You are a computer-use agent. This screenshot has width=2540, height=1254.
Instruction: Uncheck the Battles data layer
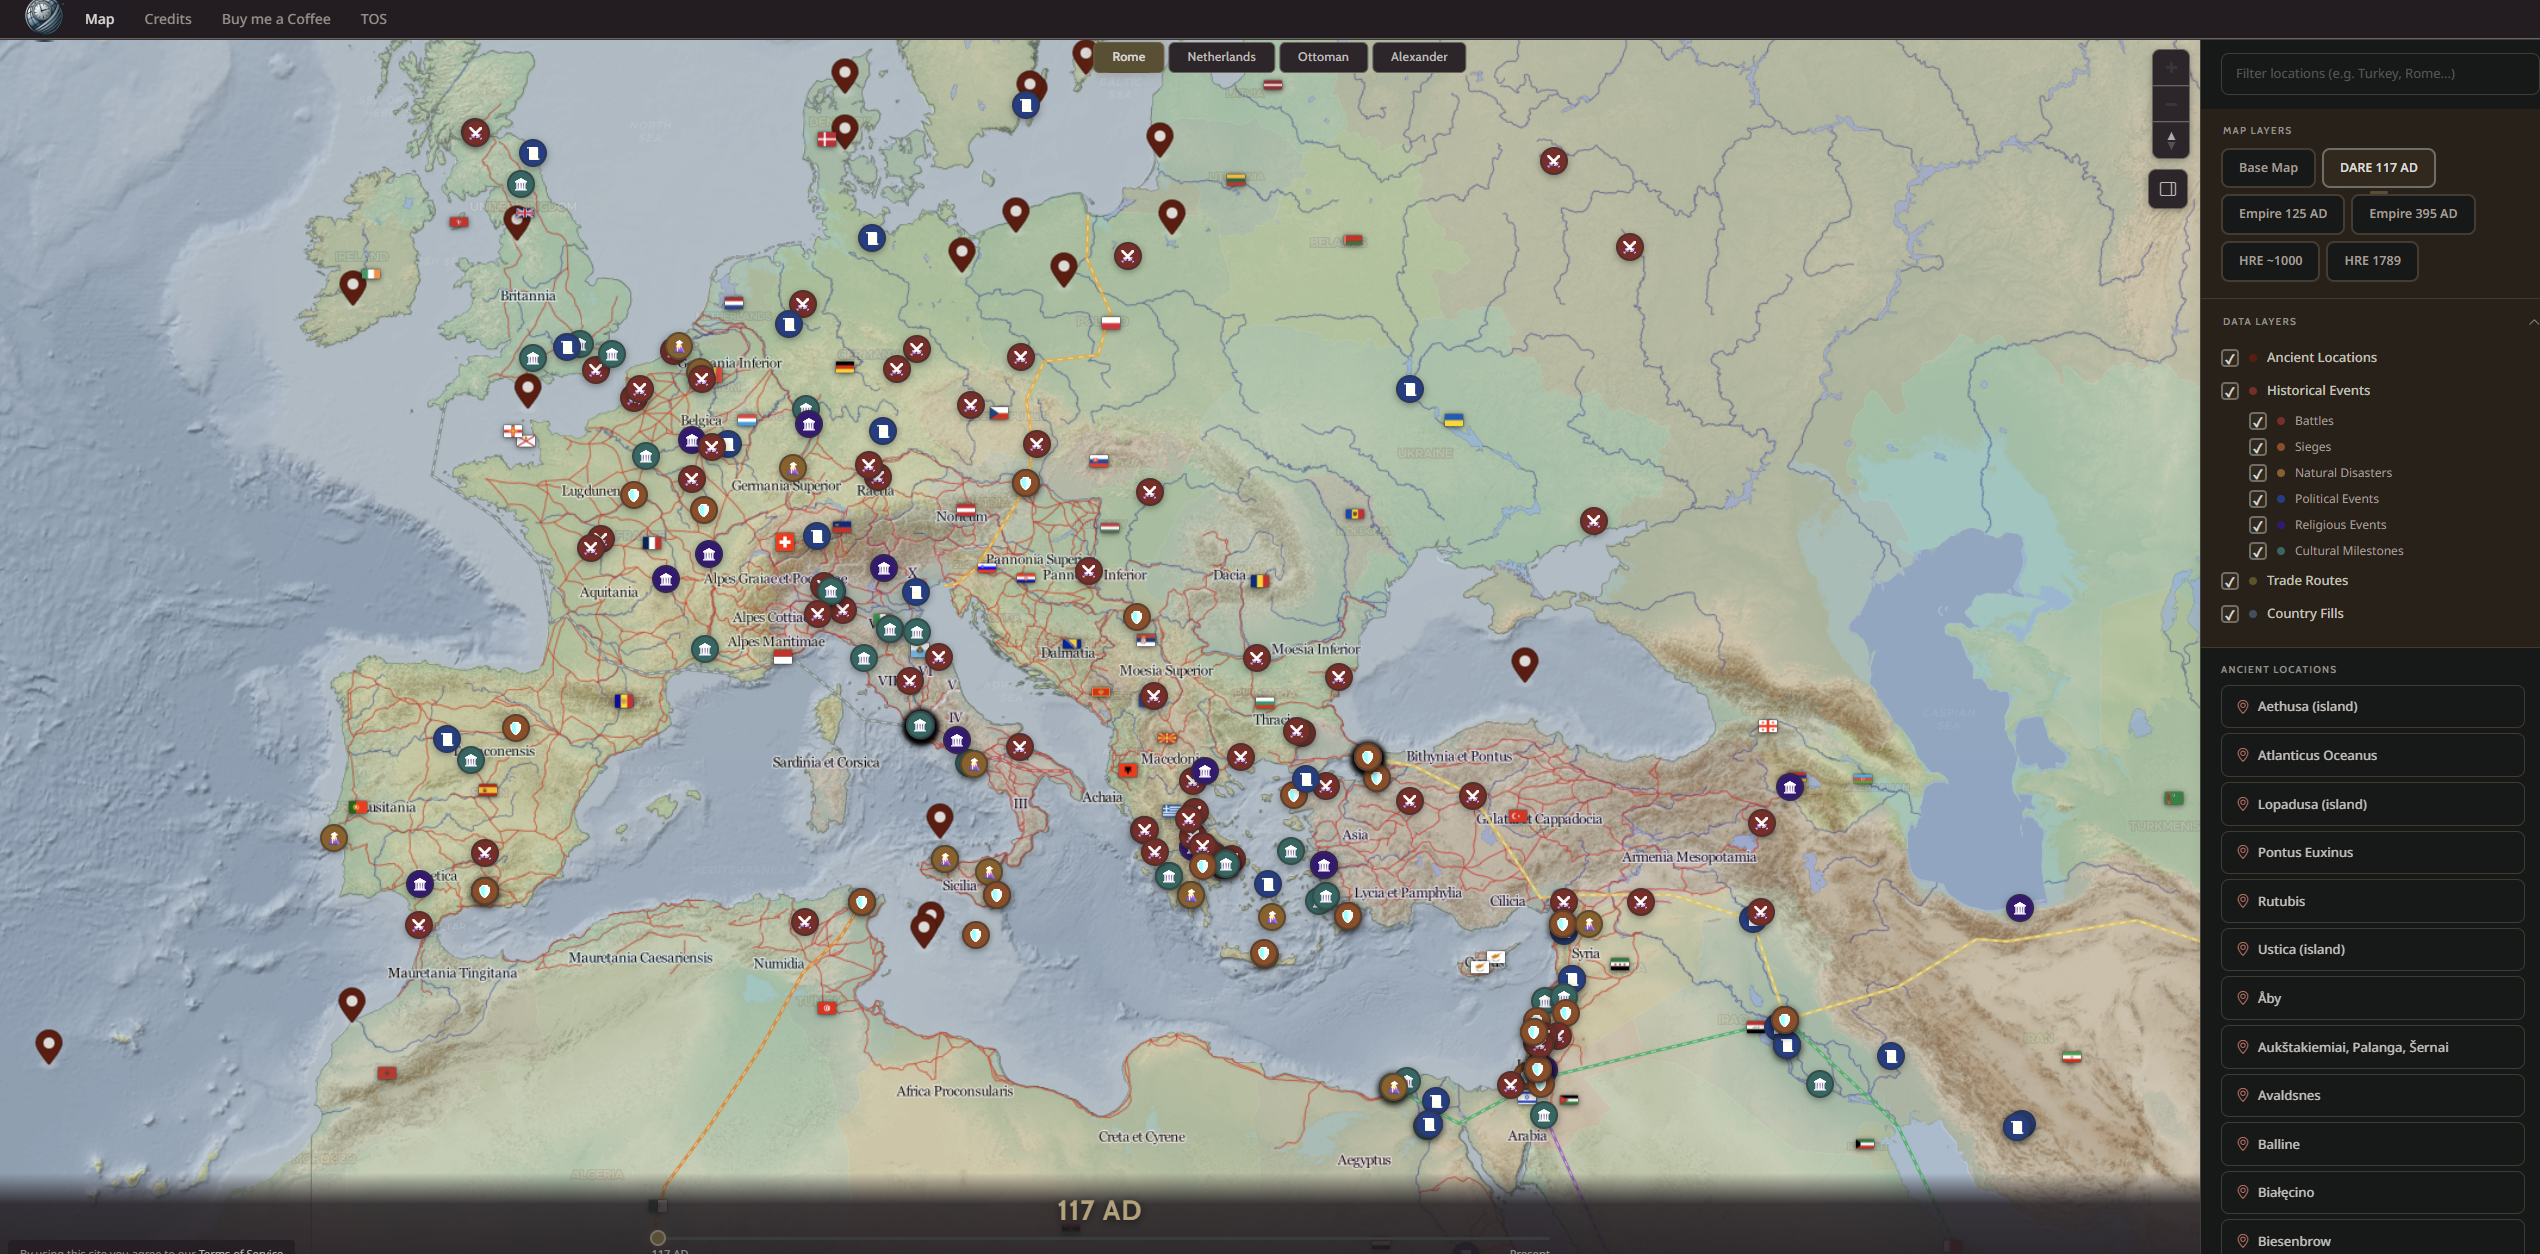[2258, 421]
